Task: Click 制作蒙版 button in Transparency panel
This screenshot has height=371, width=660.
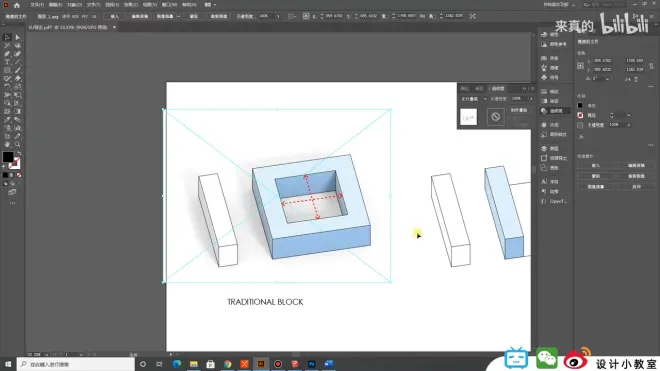Action: point(519,110)
